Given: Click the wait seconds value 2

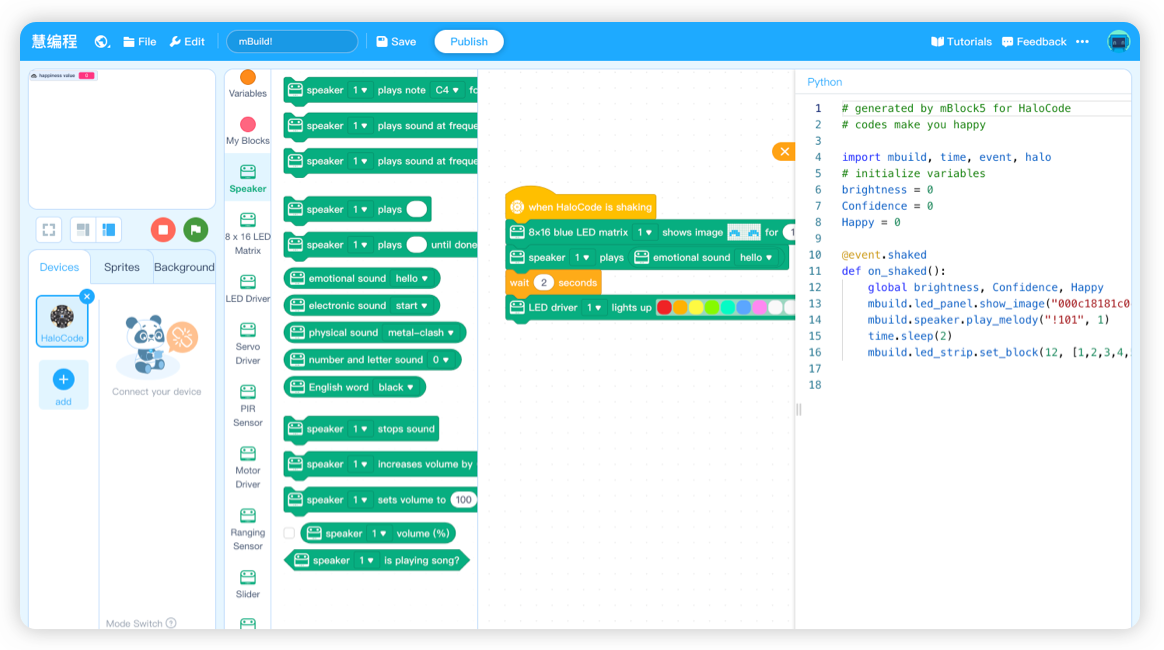Looking at the screenshot, I should click(x=544, y=283).
